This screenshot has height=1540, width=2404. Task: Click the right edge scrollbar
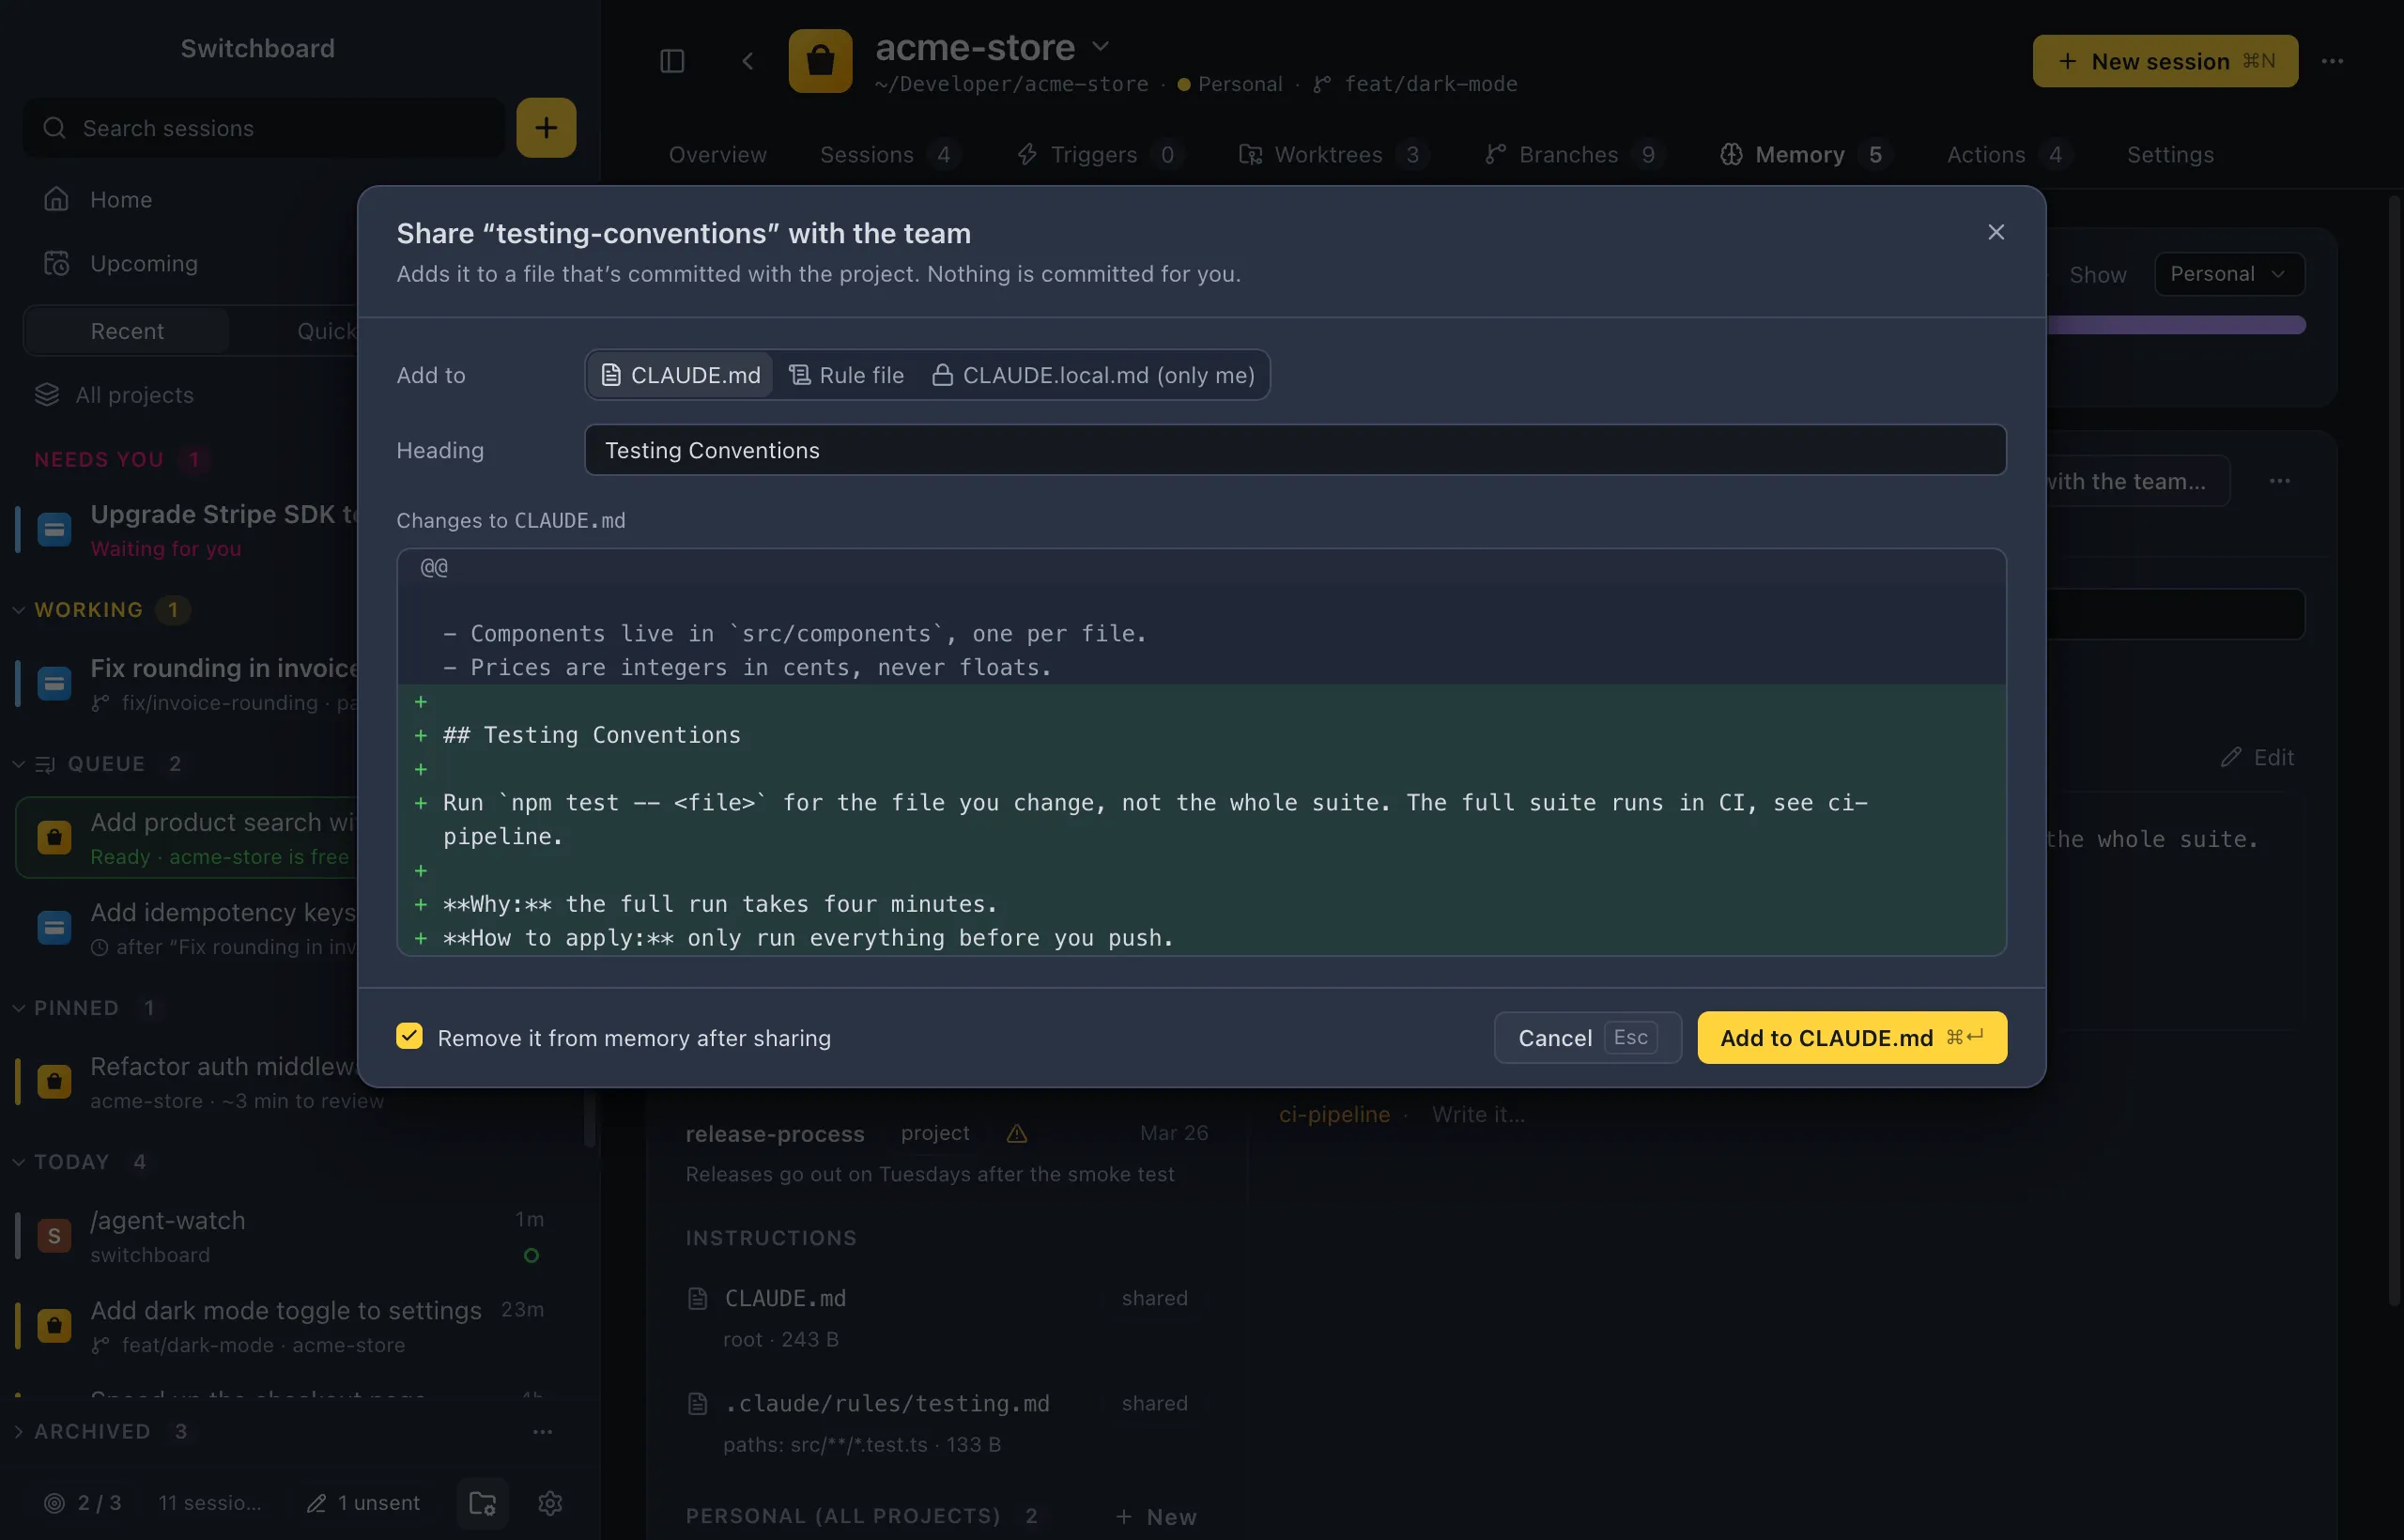tap(2393, 750)
